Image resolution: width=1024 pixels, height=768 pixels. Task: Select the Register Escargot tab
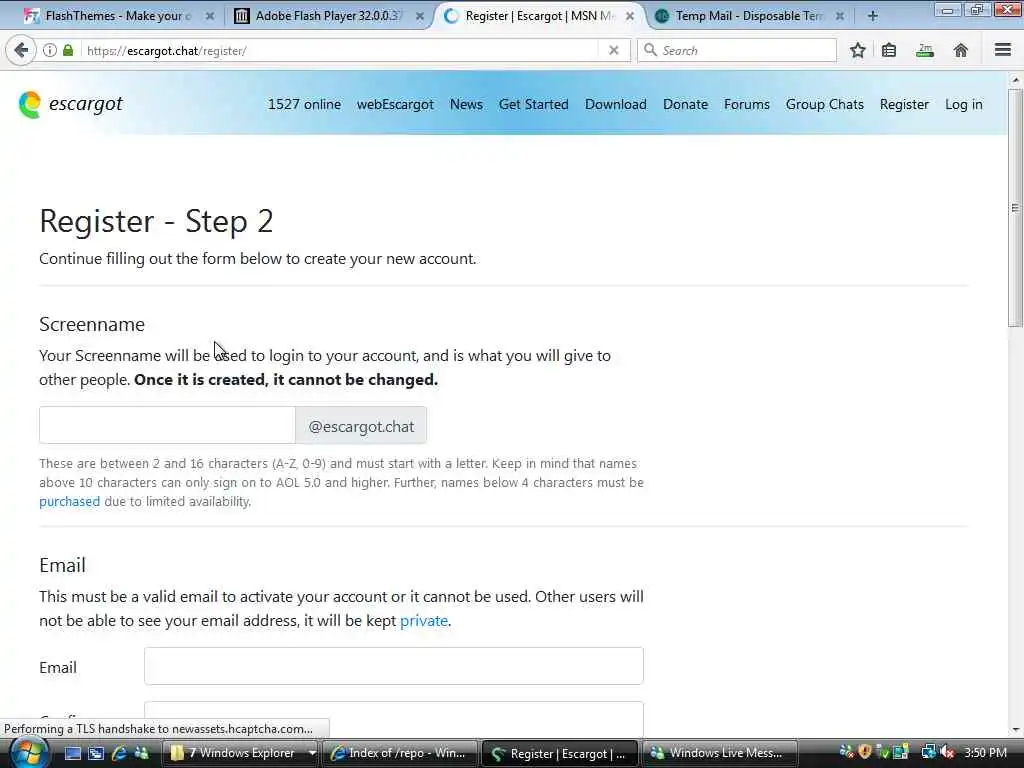(x=539, y=16)
